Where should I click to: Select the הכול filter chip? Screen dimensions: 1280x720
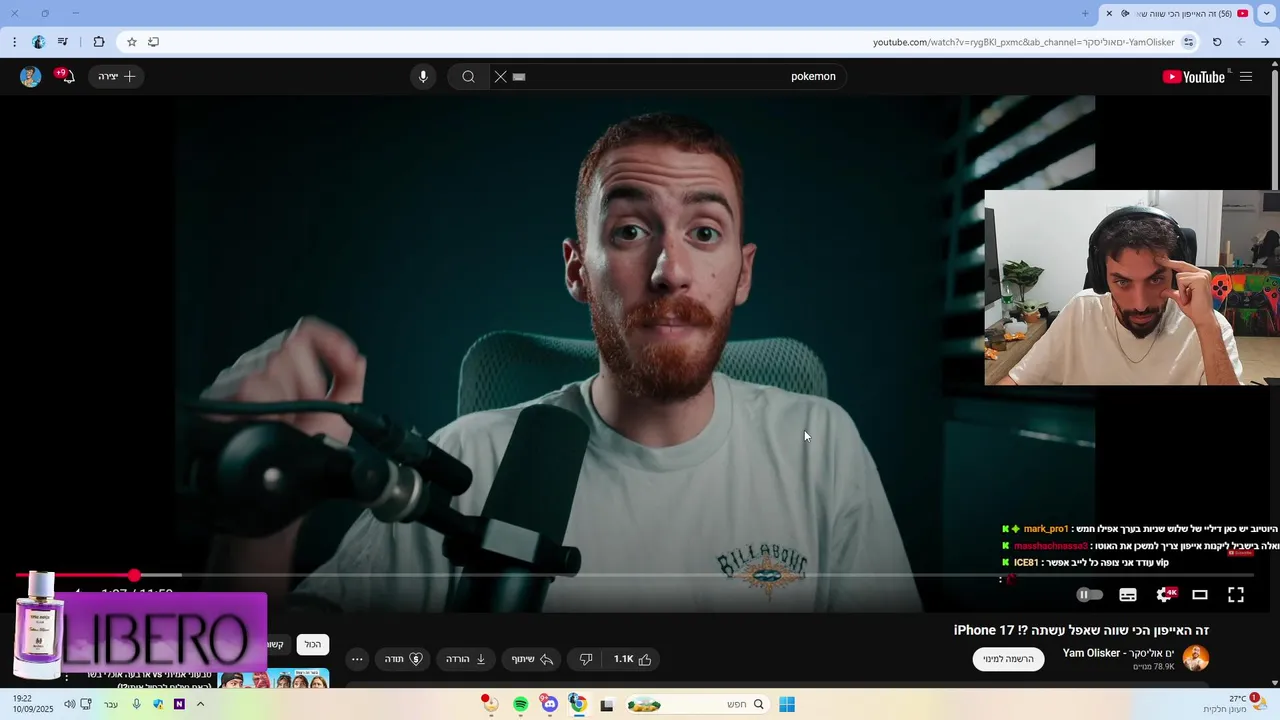pos(313,645)
